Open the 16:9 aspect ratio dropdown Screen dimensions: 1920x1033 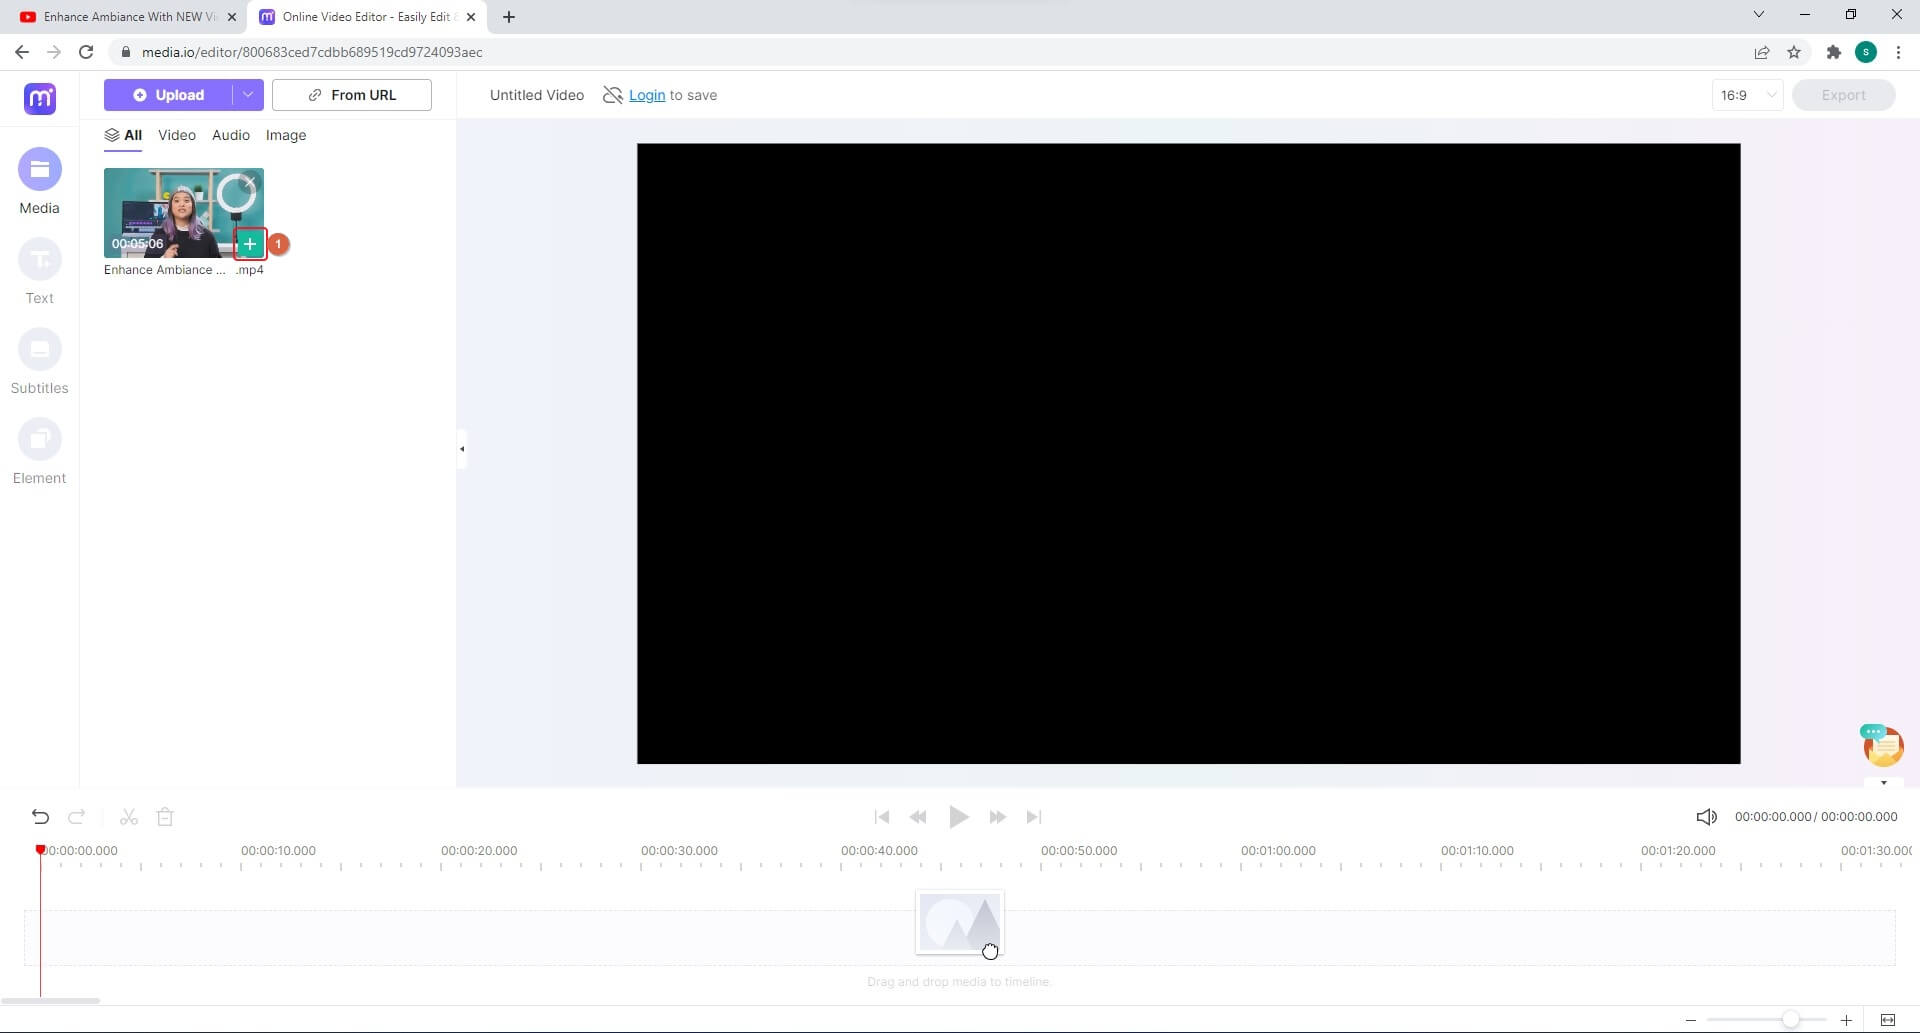click(1747, 95)
